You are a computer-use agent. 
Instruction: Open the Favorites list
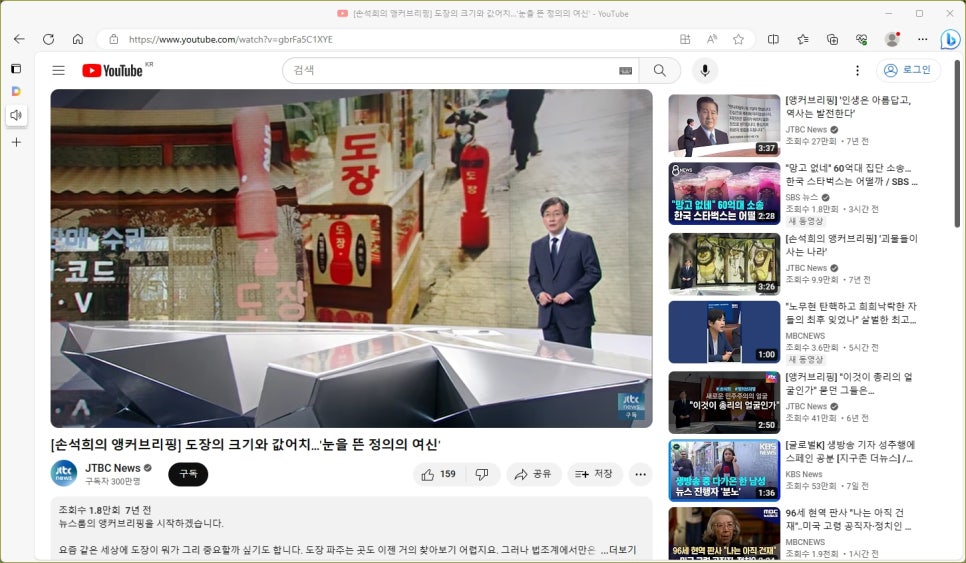point(803,39)
